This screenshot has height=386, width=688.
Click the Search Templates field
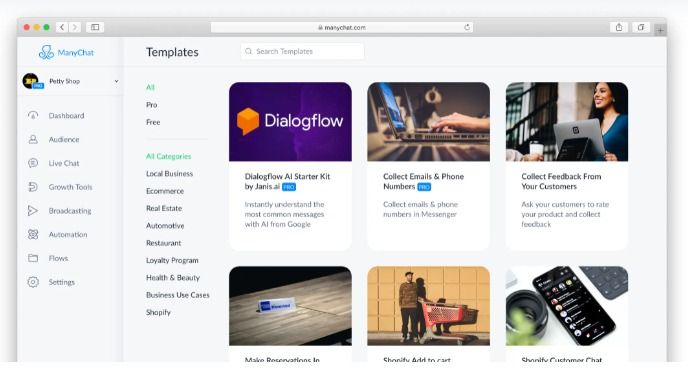point(302,51)
